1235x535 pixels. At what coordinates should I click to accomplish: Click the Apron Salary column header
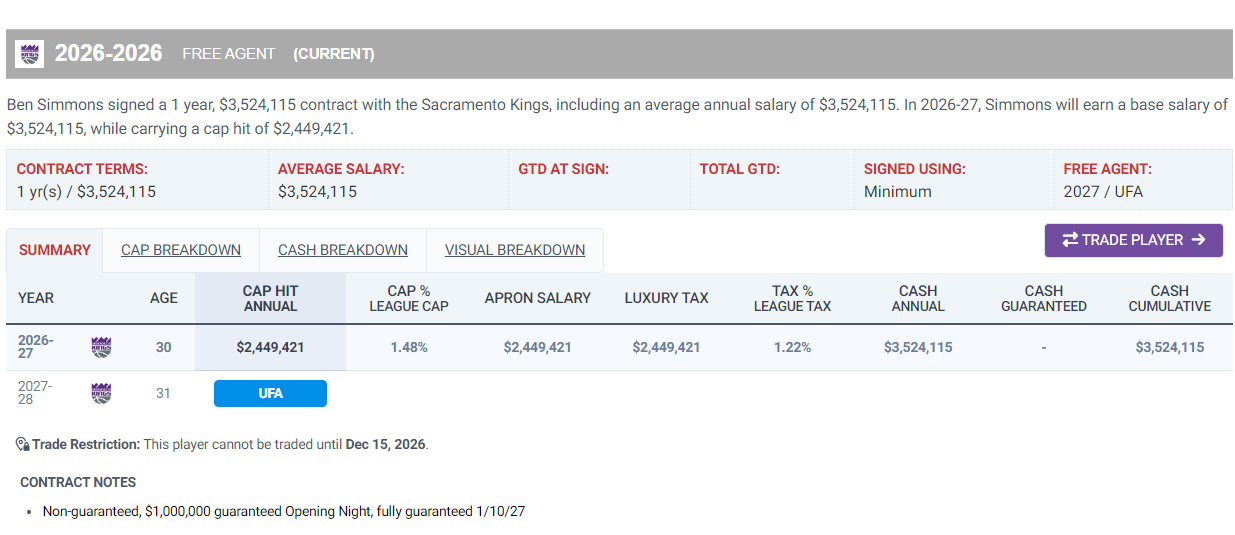click(538, 298)
